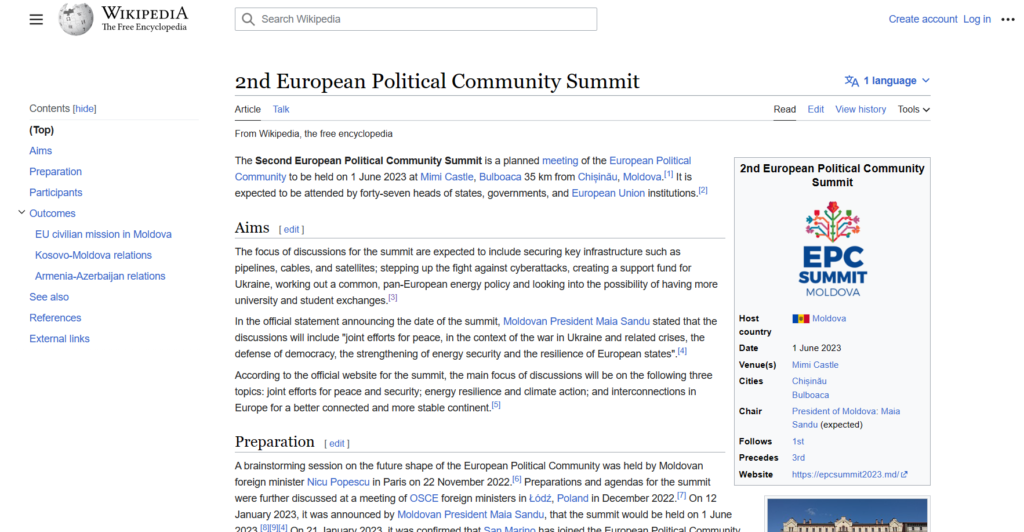Go to See also in contents
This screenshot has width=1024, height=532.
49,297
